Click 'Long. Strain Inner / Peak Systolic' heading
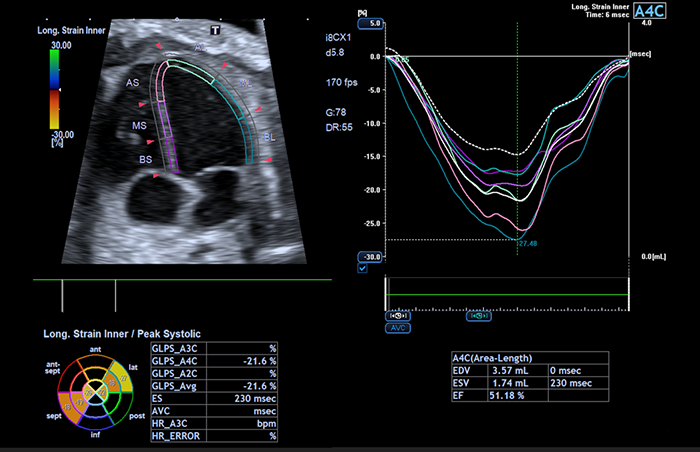This screenshot has height=452, width=700. pos(122,334)
